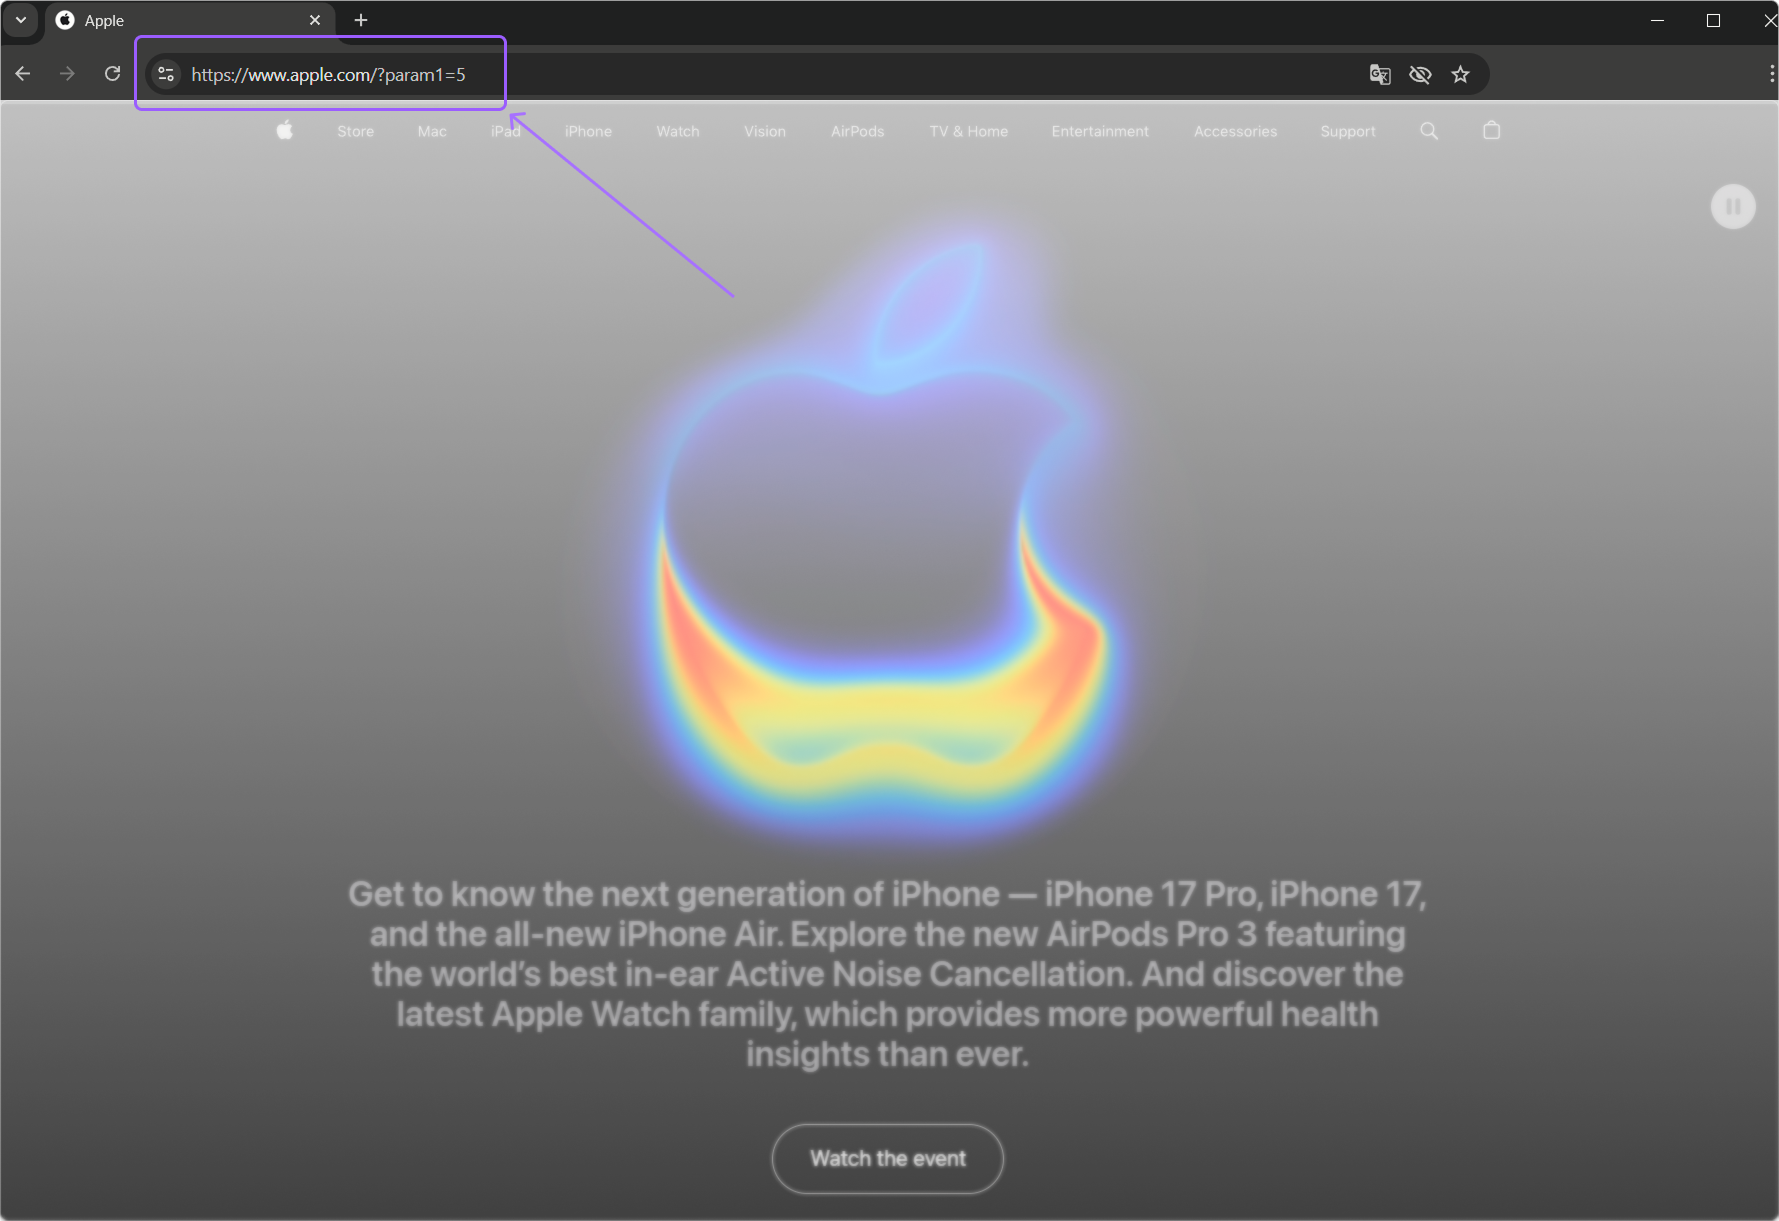Open the iPad menu item
Image resolution: width=1779 pixels, height=1221 pixels.
(x=506, y=131)
